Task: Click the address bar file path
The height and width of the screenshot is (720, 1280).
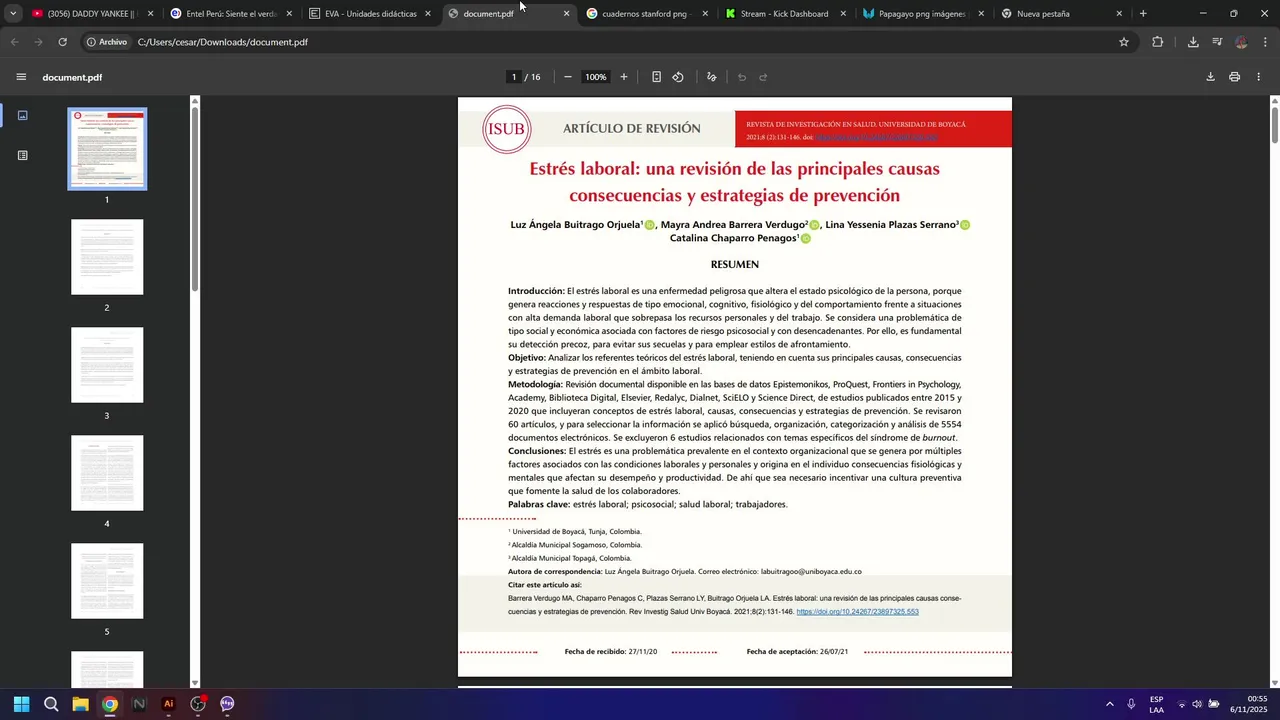Action: pyautogui.click(x=223, y=42)
